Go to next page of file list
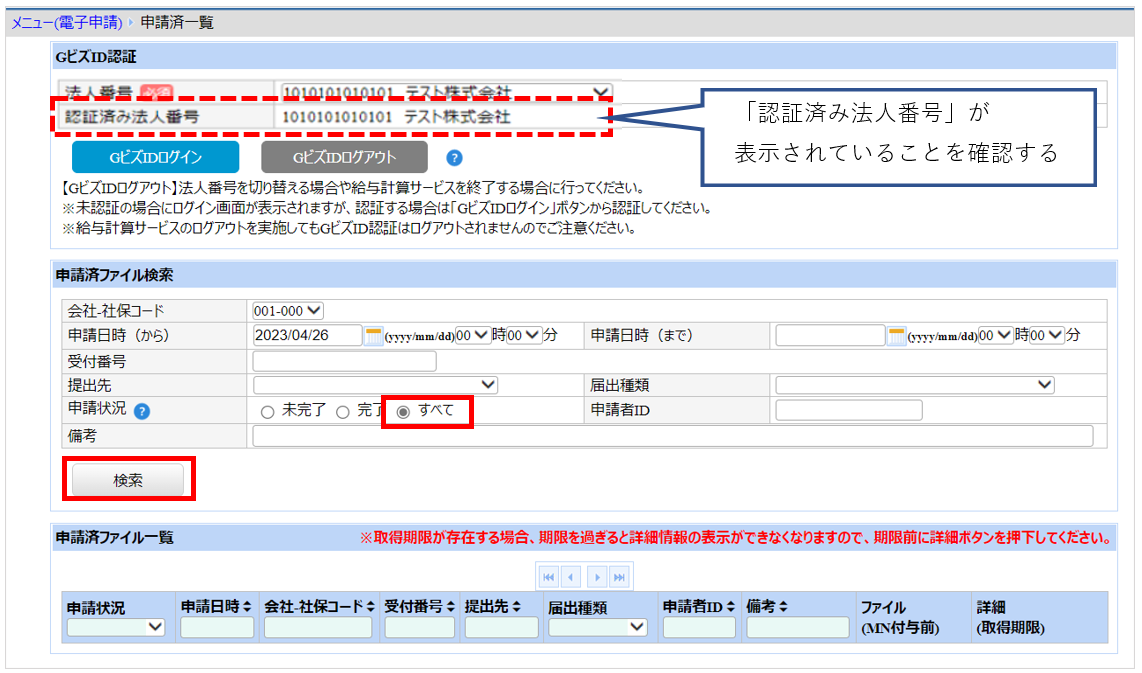Screen dimensions: 1142x673 596,577
